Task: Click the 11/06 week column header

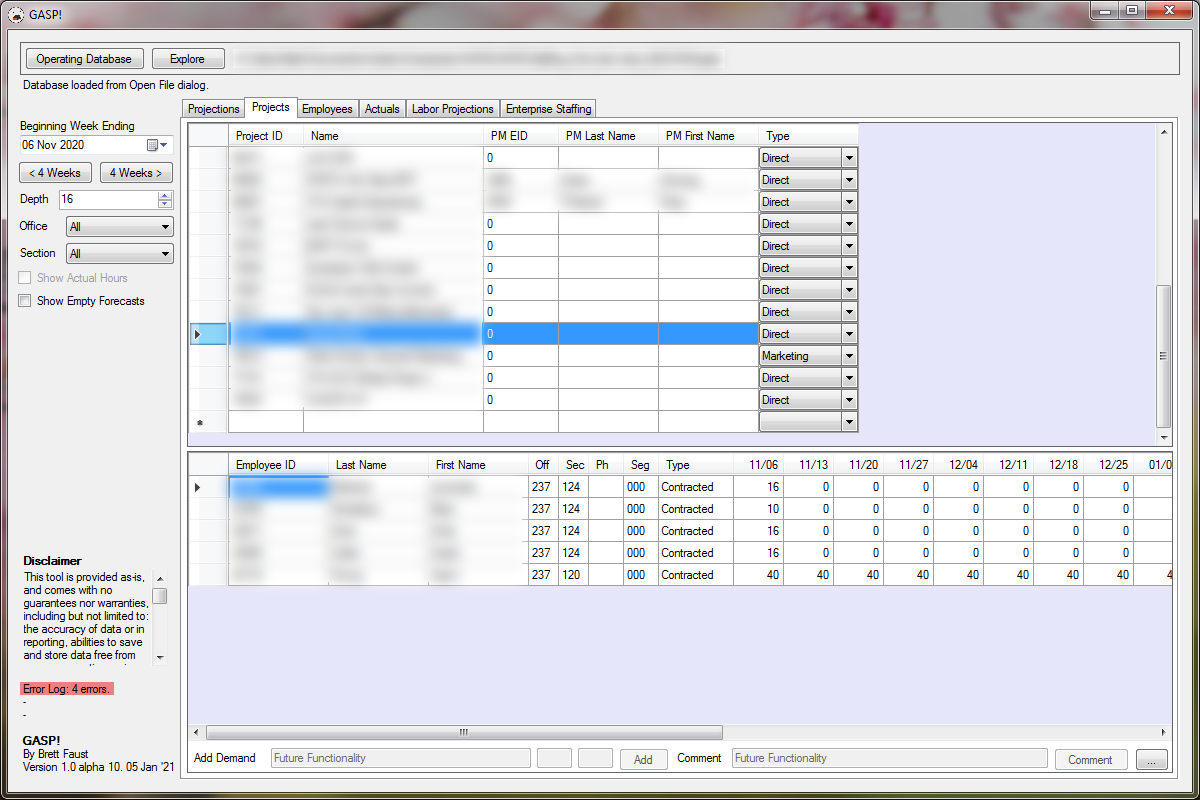Action: click(x=758, y=465)
